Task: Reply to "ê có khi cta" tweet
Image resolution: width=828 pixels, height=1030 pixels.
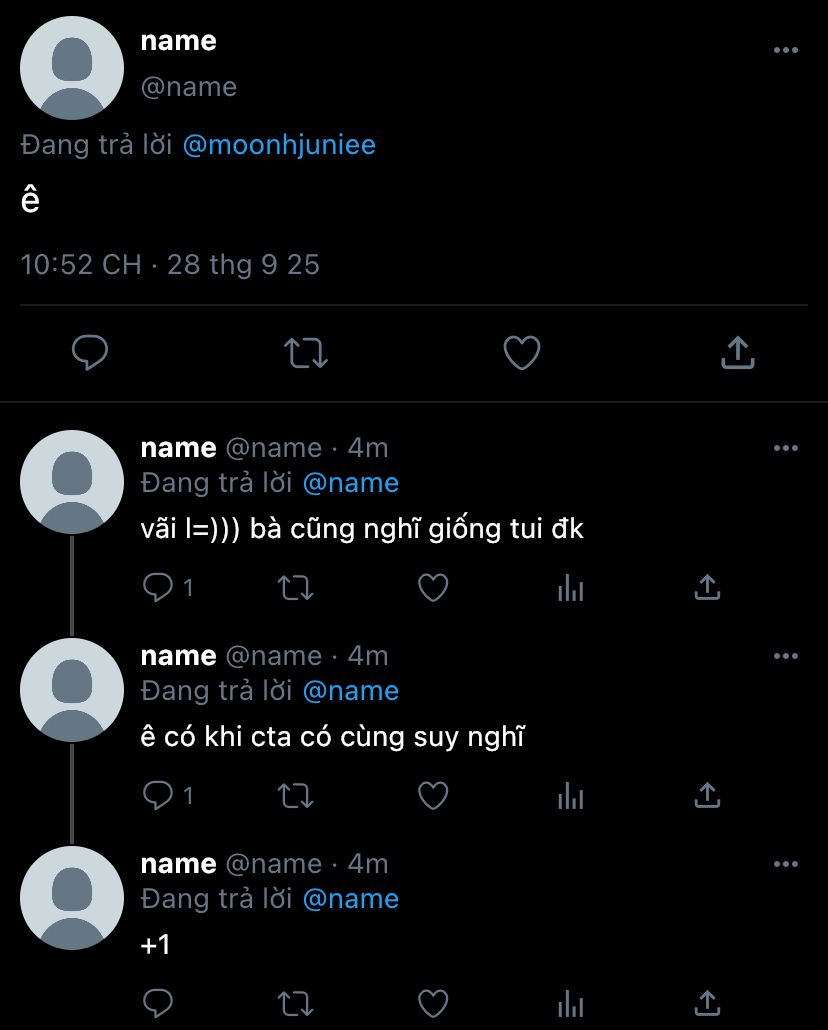Action: pos(158,796)
